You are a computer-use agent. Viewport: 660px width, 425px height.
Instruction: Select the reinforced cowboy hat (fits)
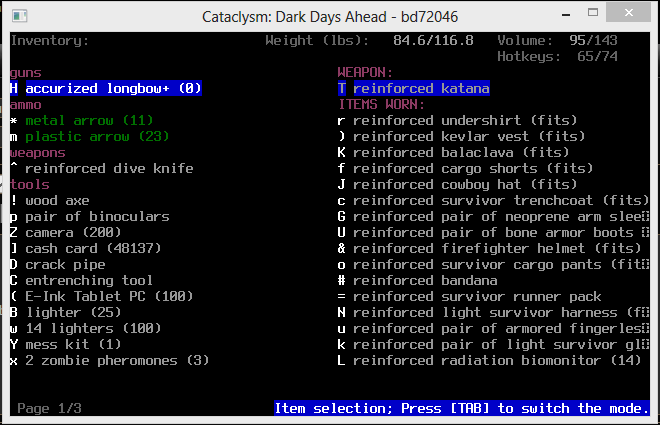pyautogui.click(x=458, y=185)
